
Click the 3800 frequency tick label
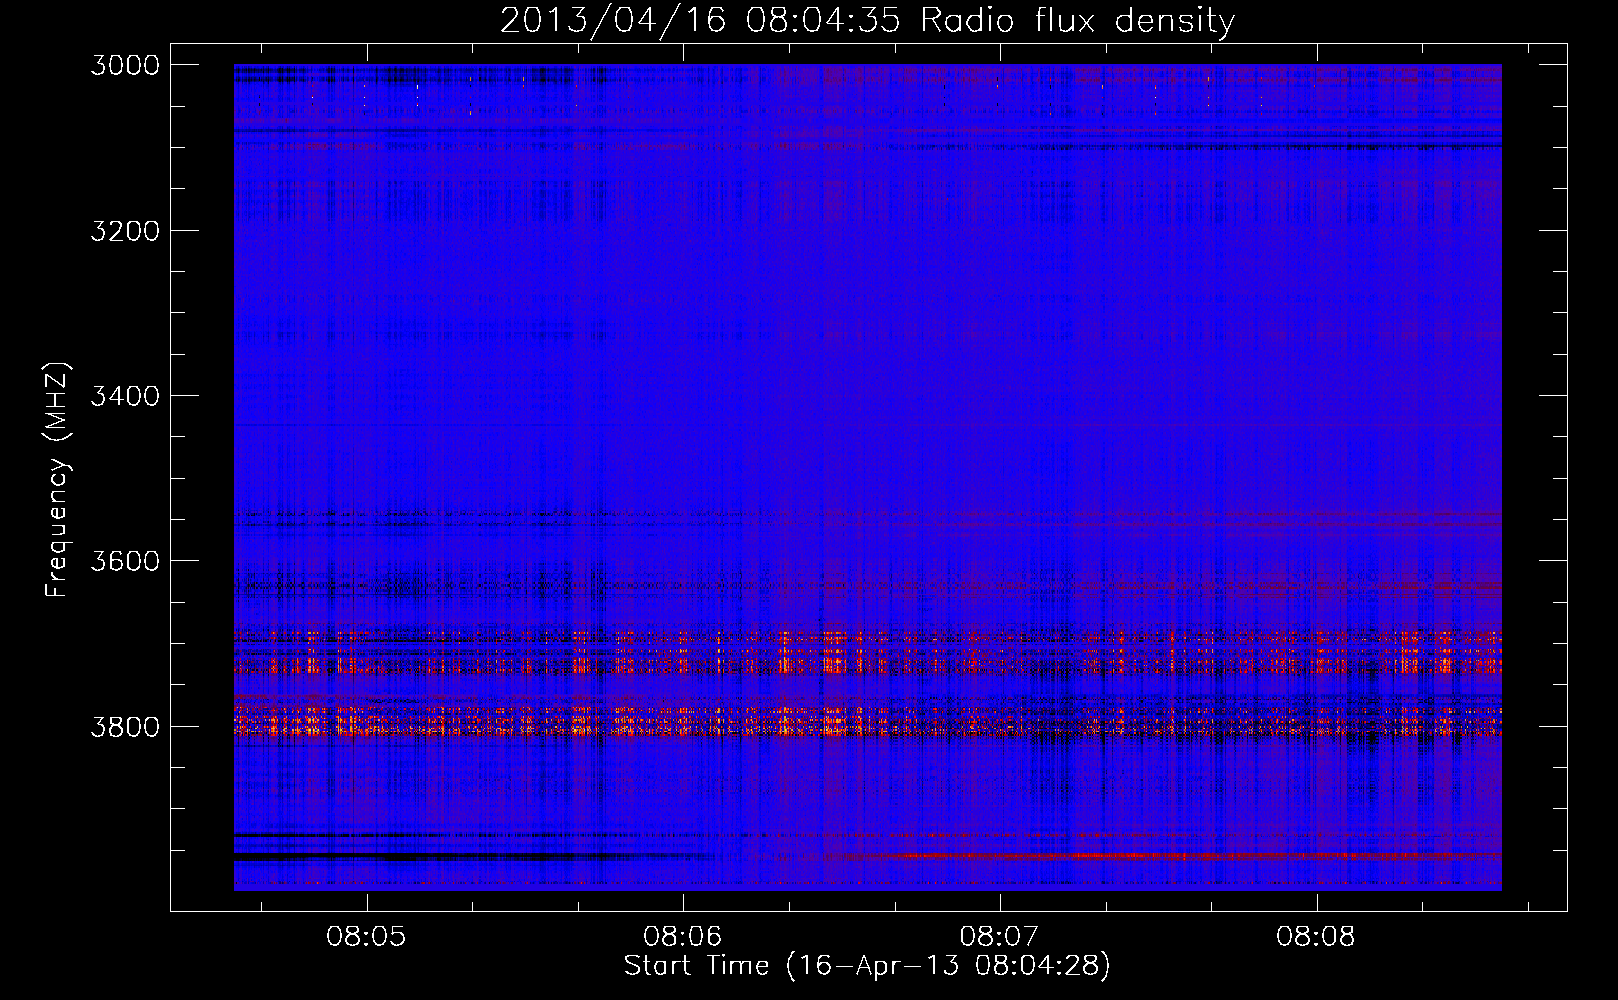[125, 726]
